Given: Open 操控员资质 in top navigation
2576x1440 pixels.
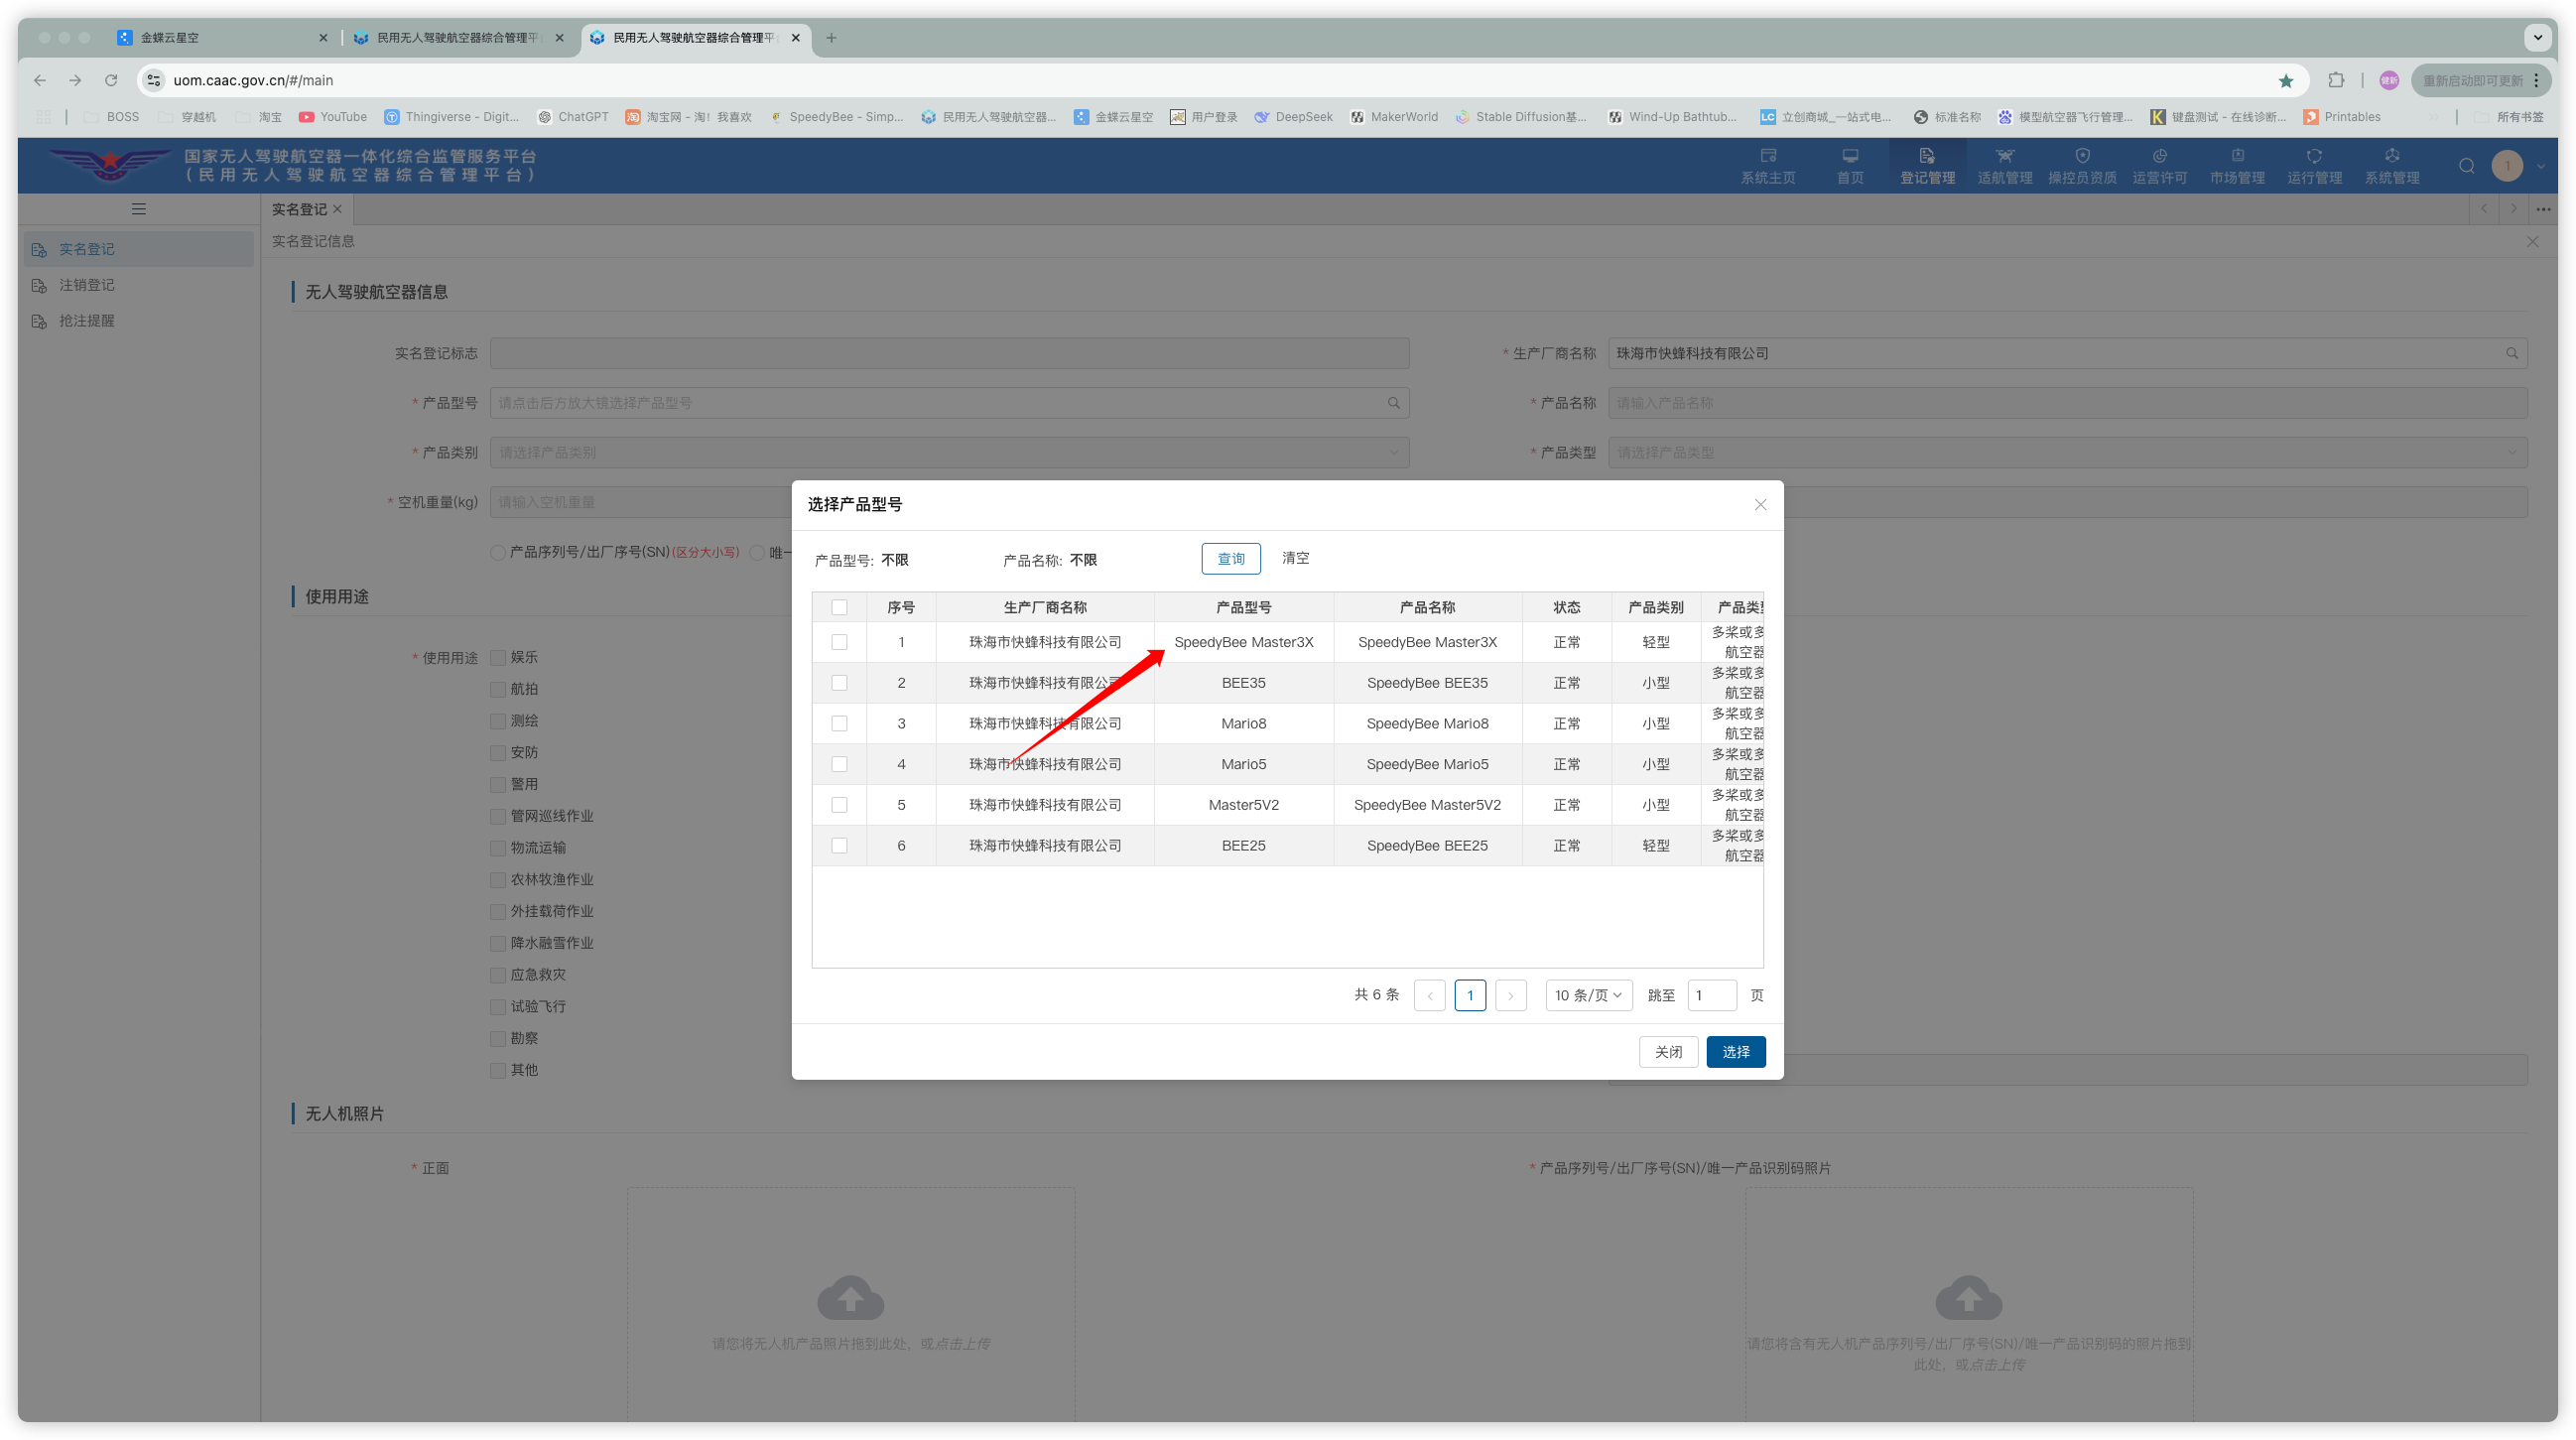Looking at the screenshot, I should tap(2082, 165).
